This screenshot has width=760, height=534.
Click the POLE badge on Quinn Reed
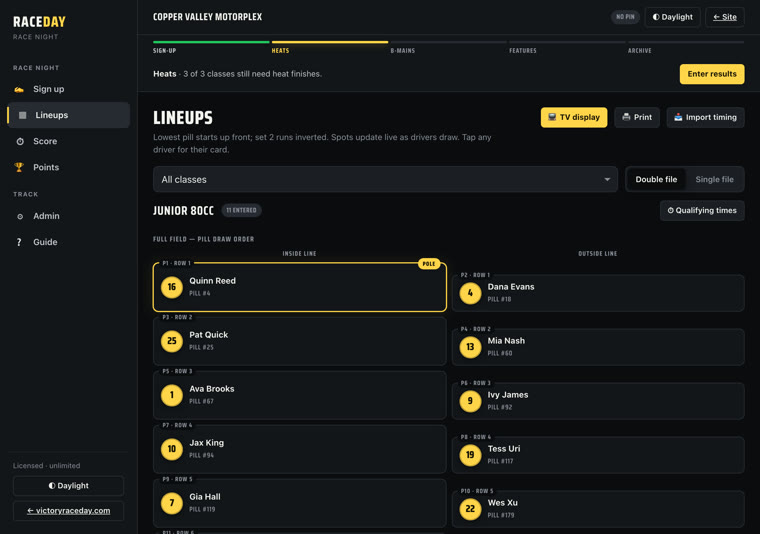[428, 264]
